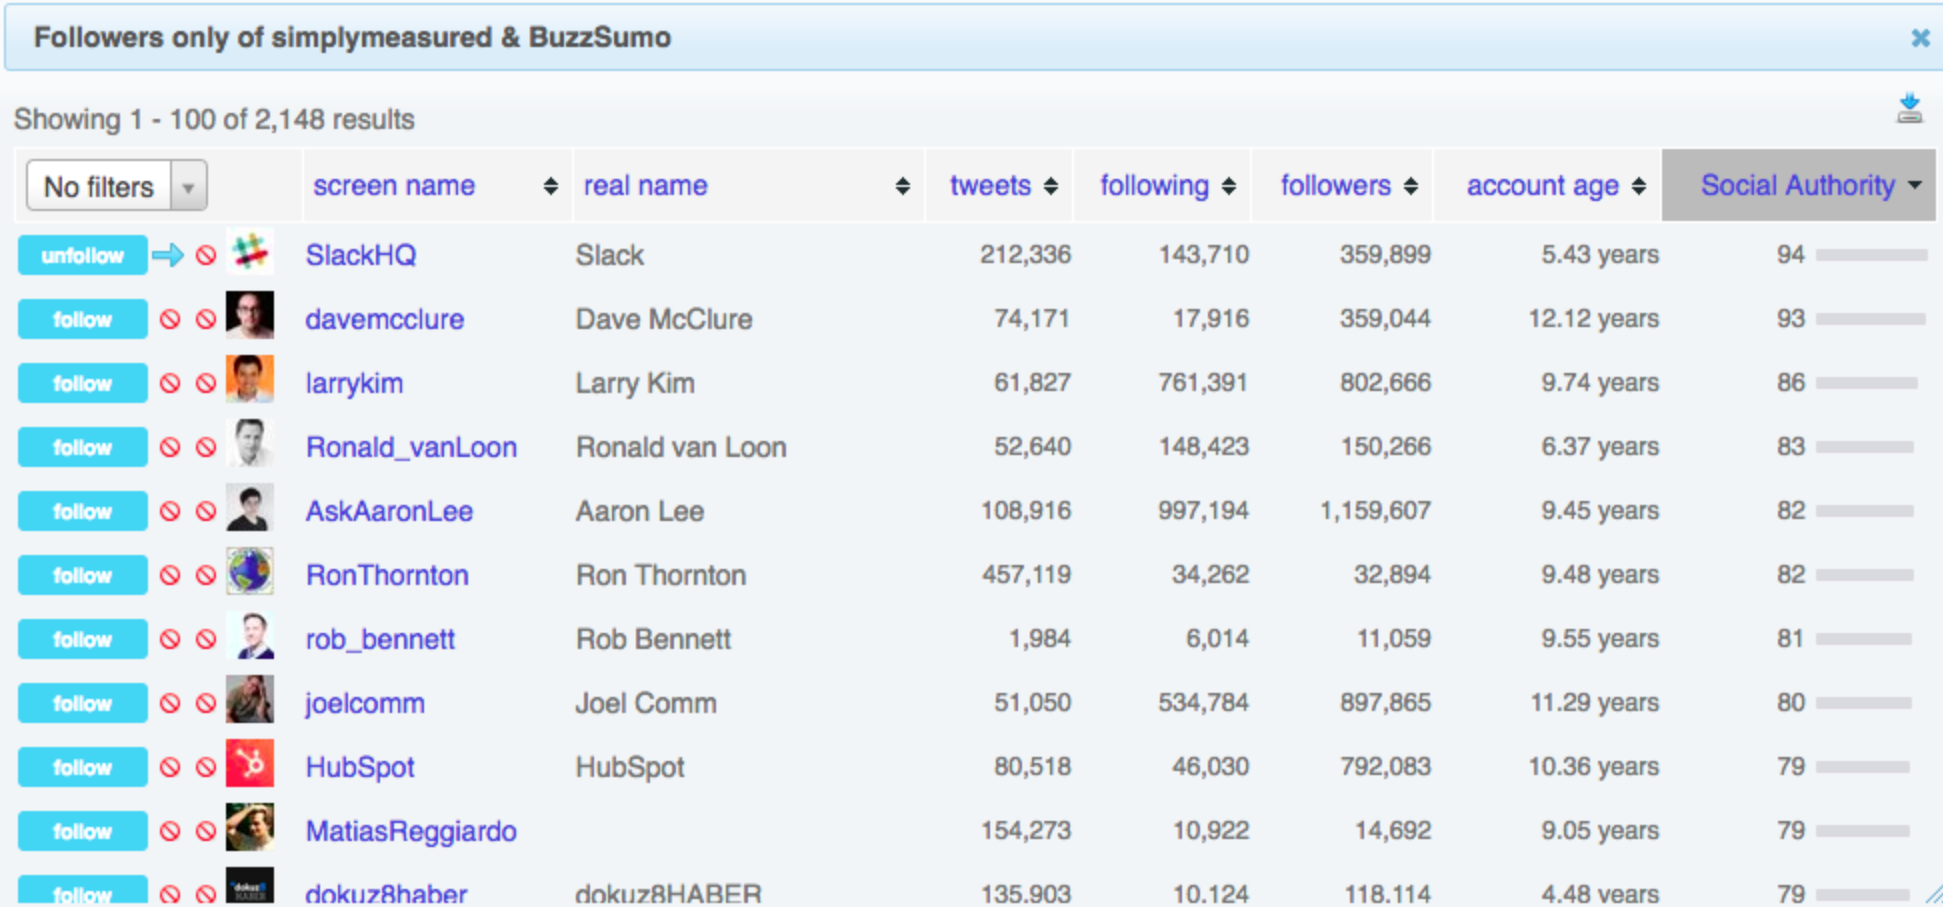This screenshot has height=907, width=1943.
Task: Click RonThornton's globe avatar
Action: point(250,571)
